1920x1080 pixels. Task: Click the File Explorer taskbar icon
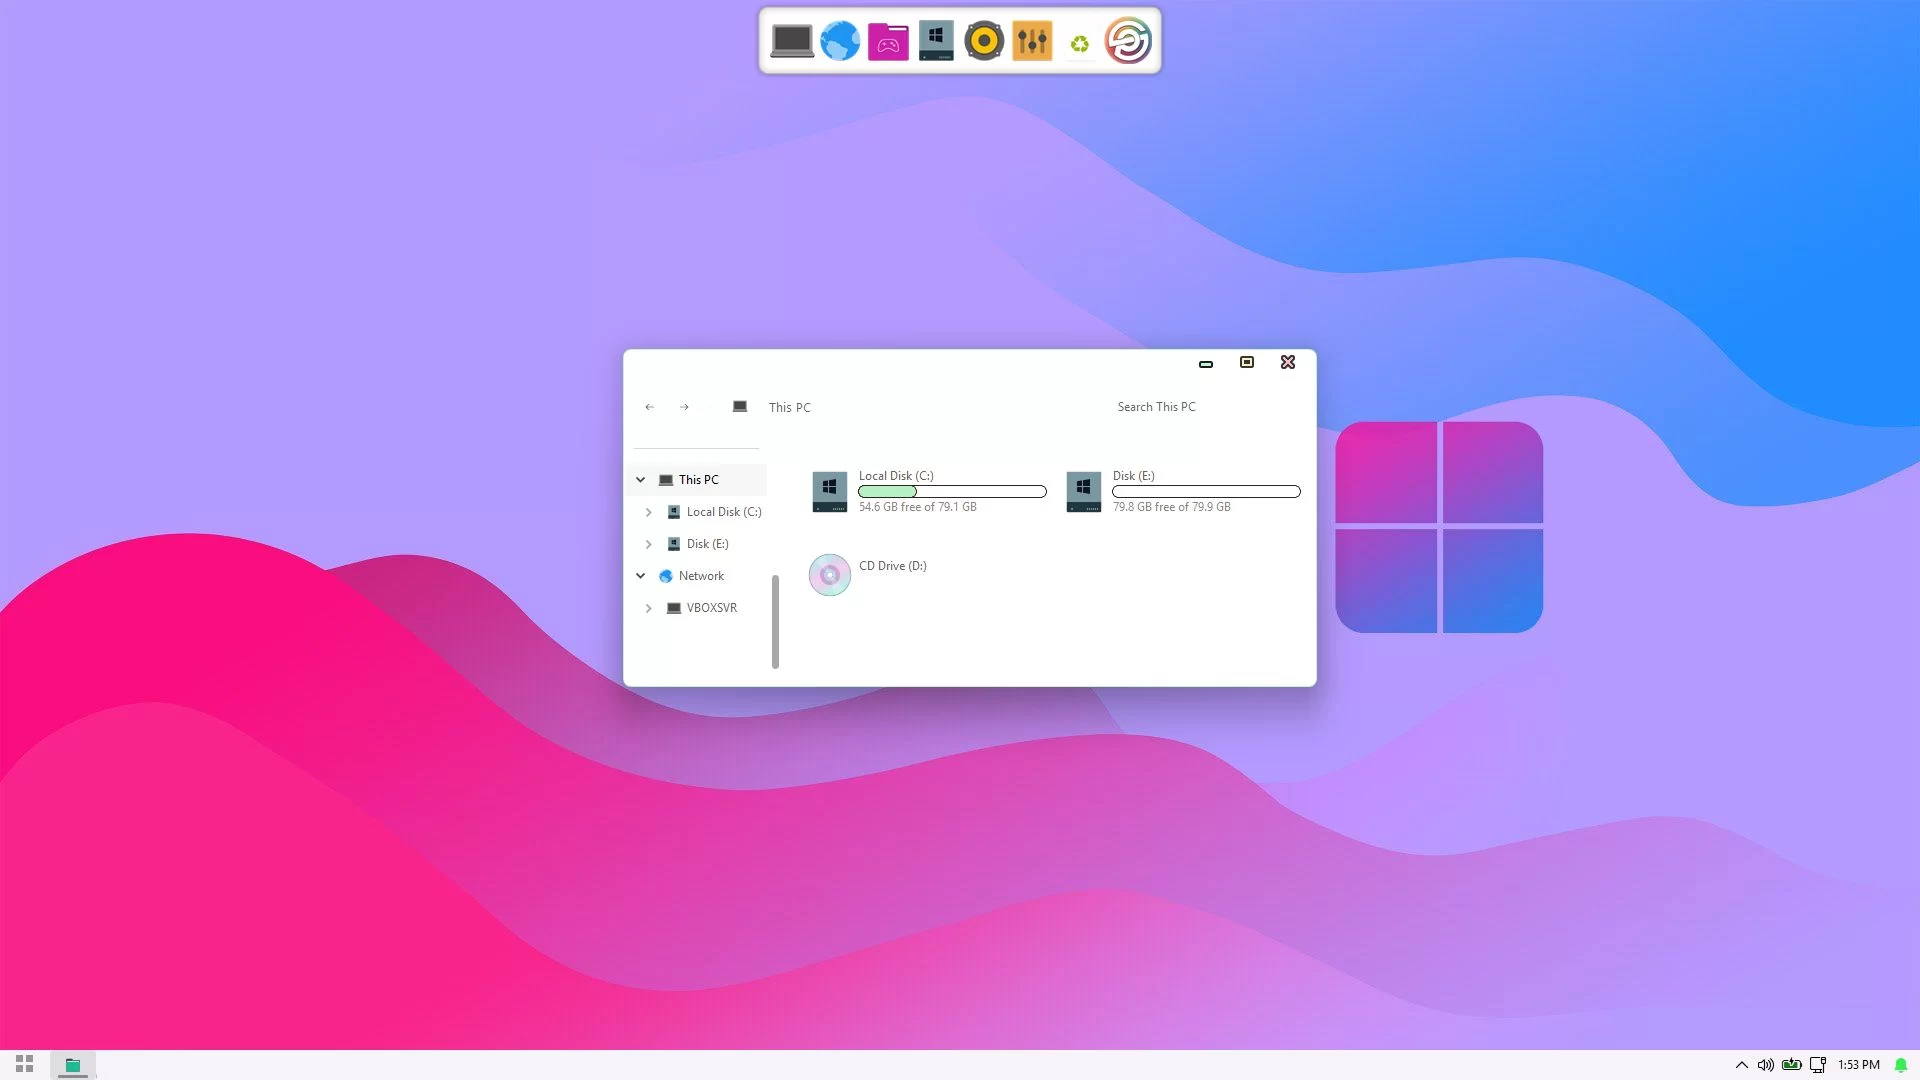click(73, 1065)
